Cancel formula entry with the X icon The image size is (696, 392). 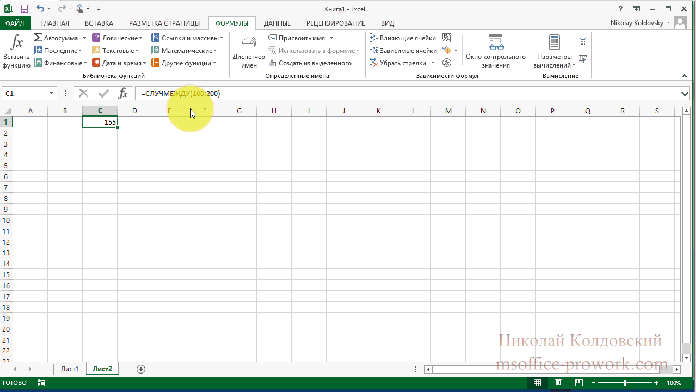[x=83, y=93]
